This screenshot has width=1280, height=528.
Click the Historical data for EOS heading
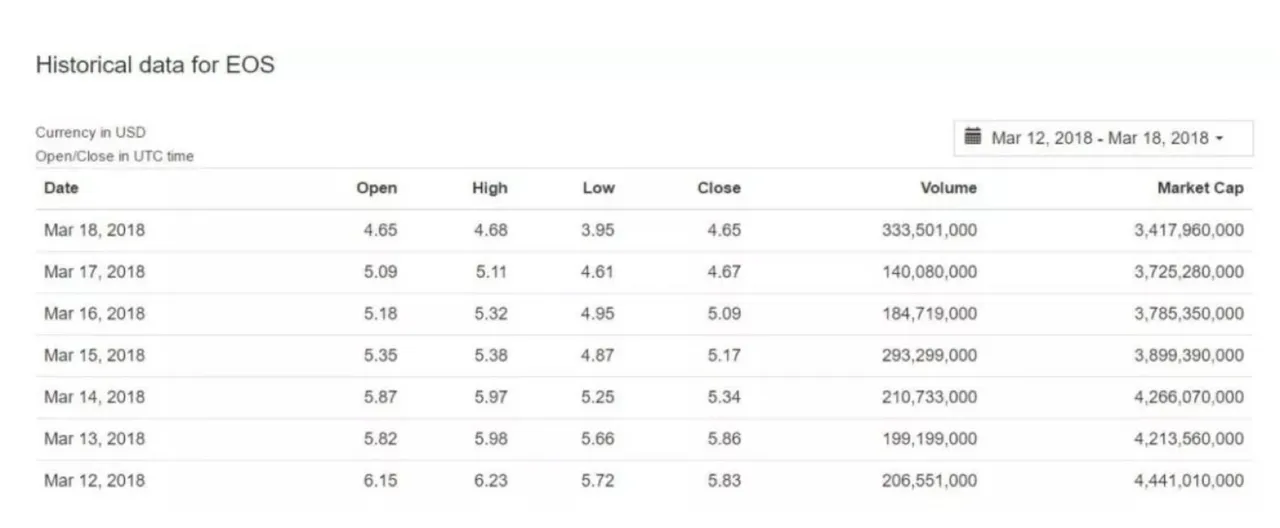pyautogui.click(x=155, y=65)
